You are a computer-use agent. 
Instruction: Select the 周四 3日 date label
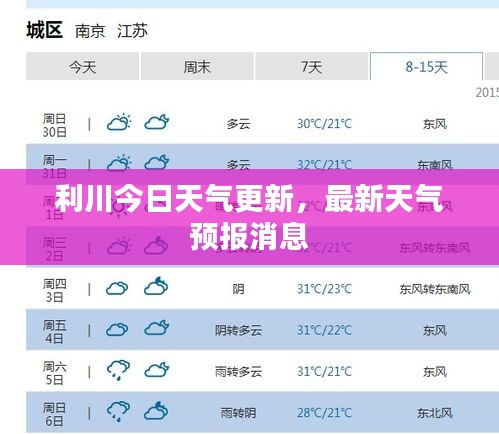[55, 290]
